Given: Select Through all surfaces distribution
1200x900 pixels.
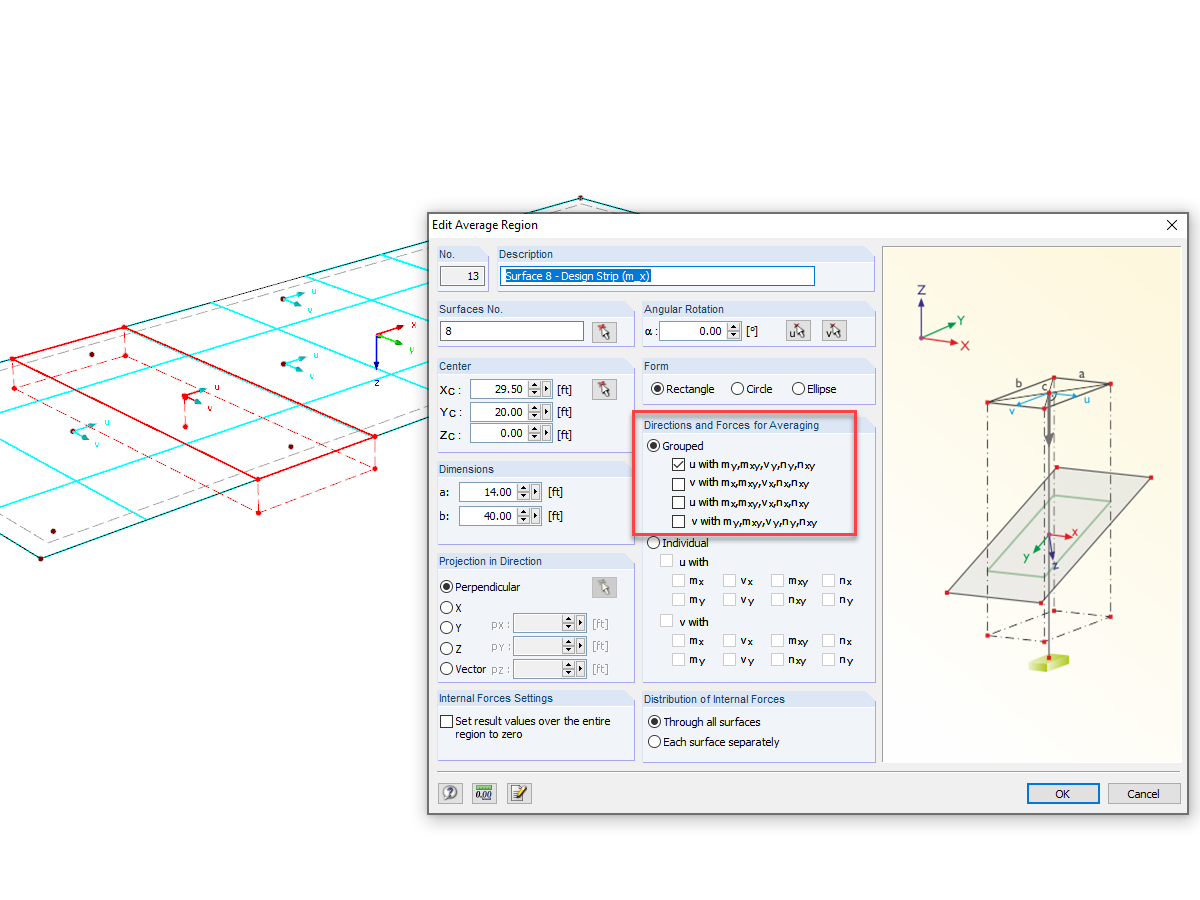Looking at the screenshot, I should pyautogui.click(x=654, y=722).
